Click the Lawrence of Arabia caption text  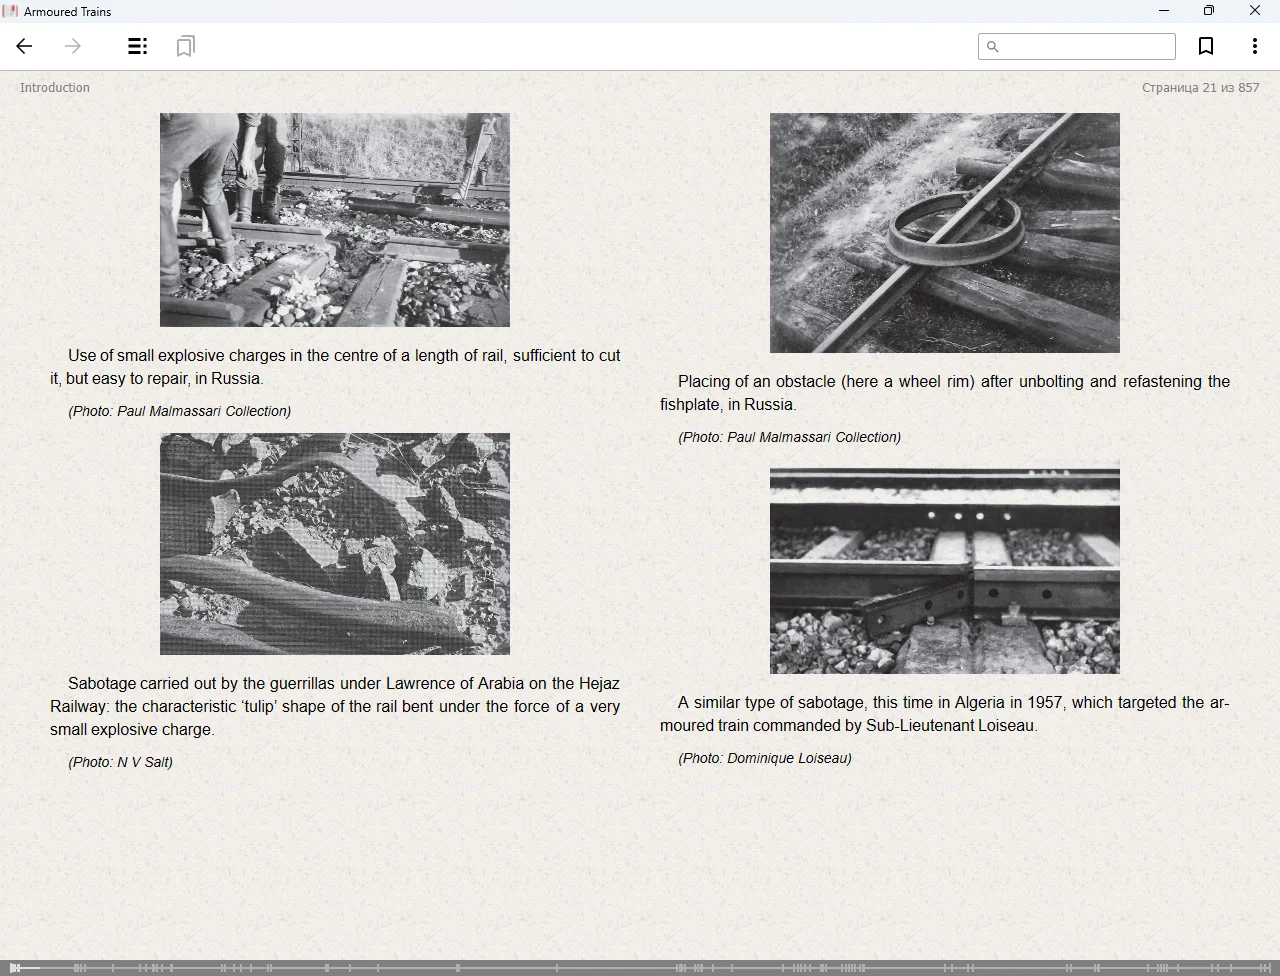[335, 706]
